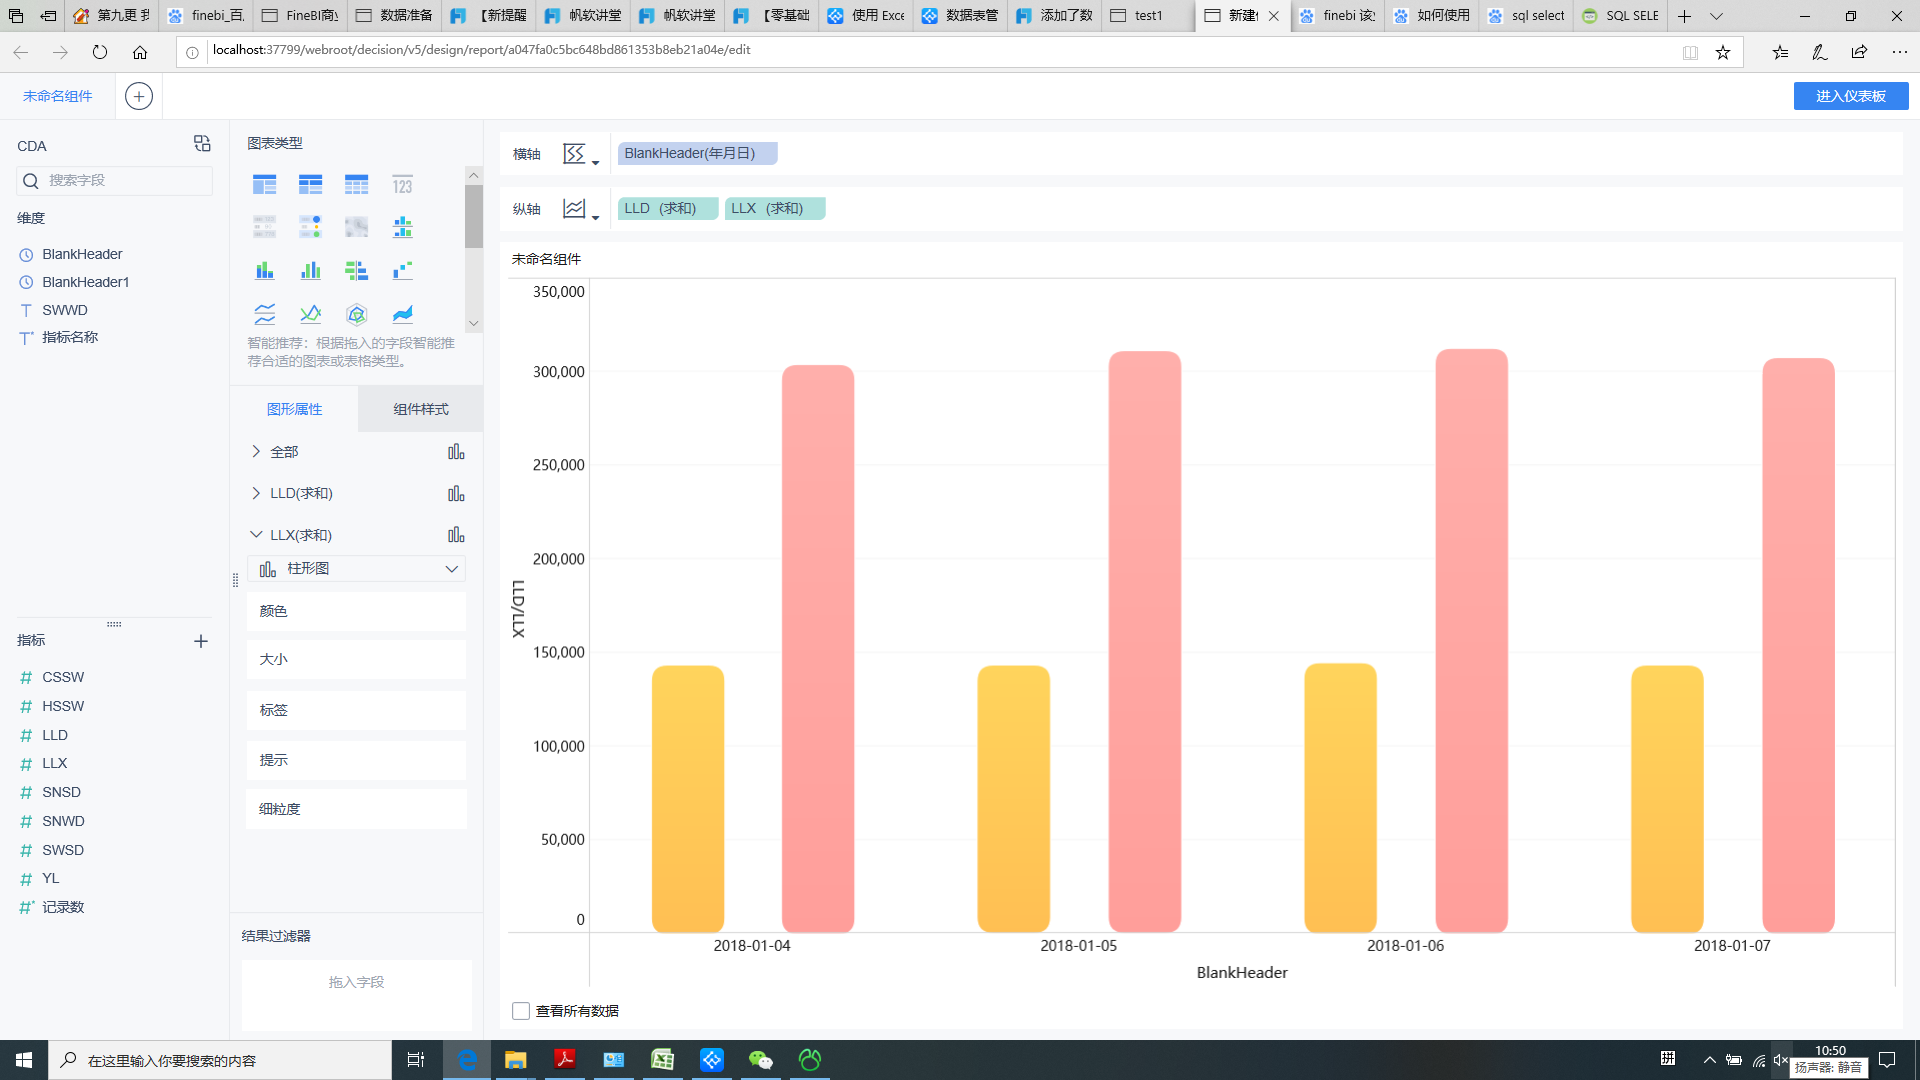Switch to the 图形属性 tab

(x=294, y=409)
